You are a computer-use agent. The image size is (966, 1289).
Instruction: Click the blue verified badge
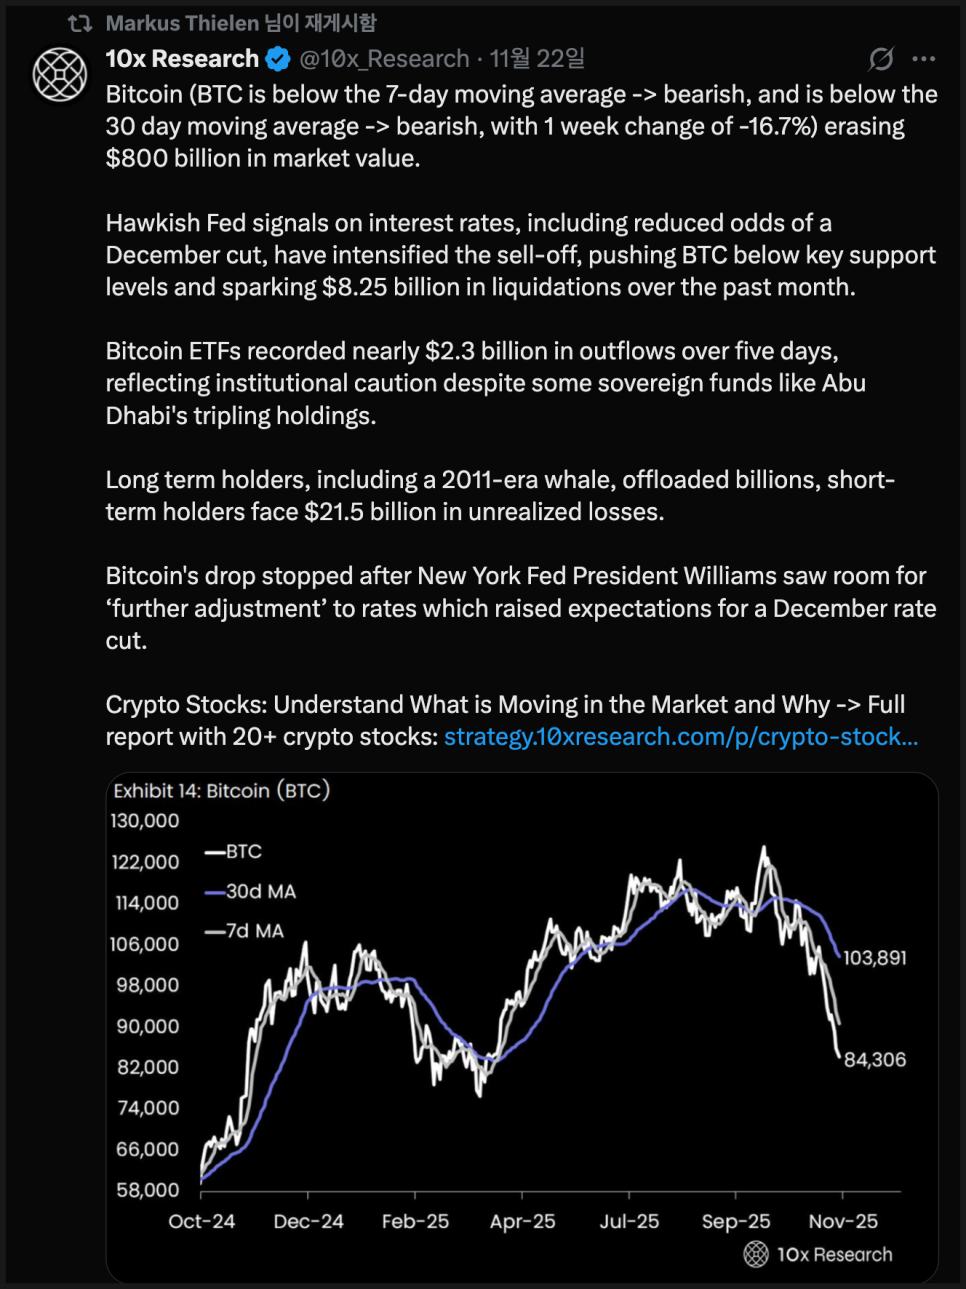pos(278,59)
